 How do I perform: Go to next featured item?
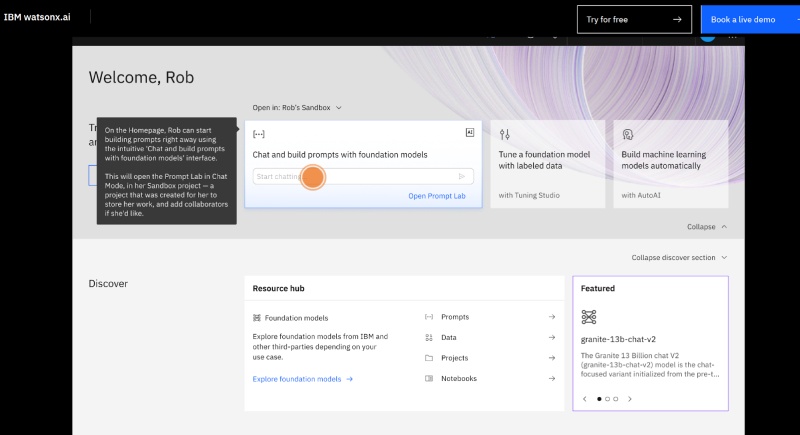[x=630, y=399]
